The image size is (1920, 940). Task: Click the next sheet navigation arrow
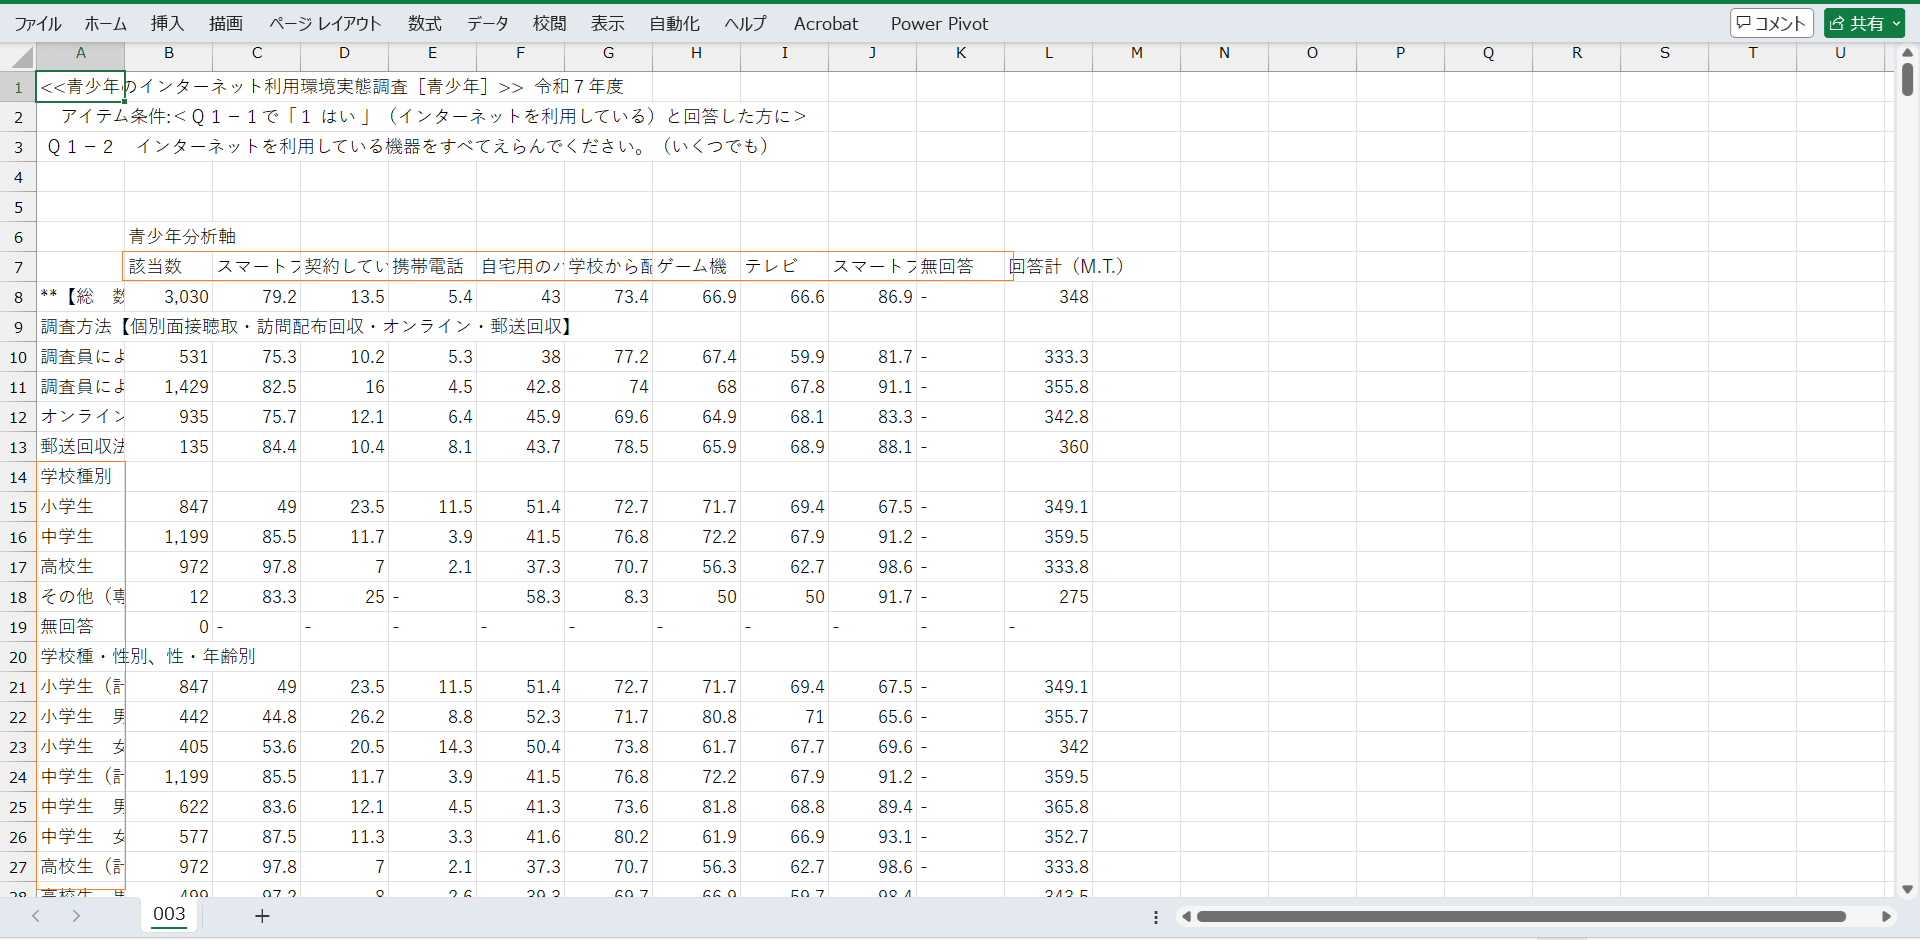coord(76,916)
